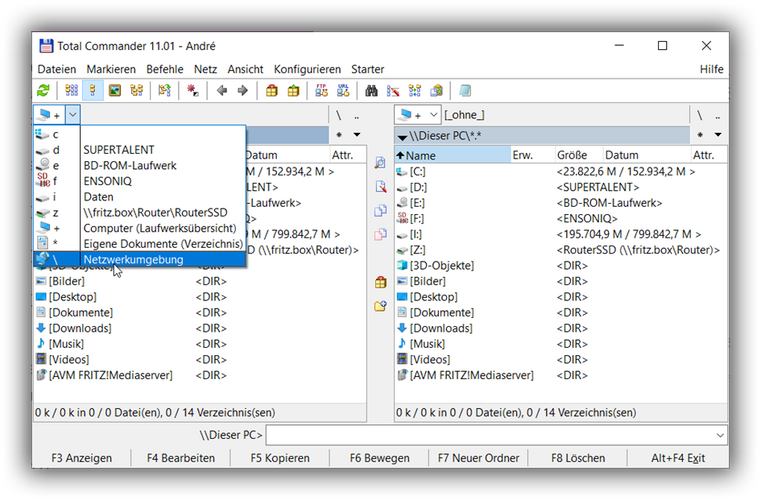Collapse the left panel drive dropdown arrow
761x500 pixels.
72,115
